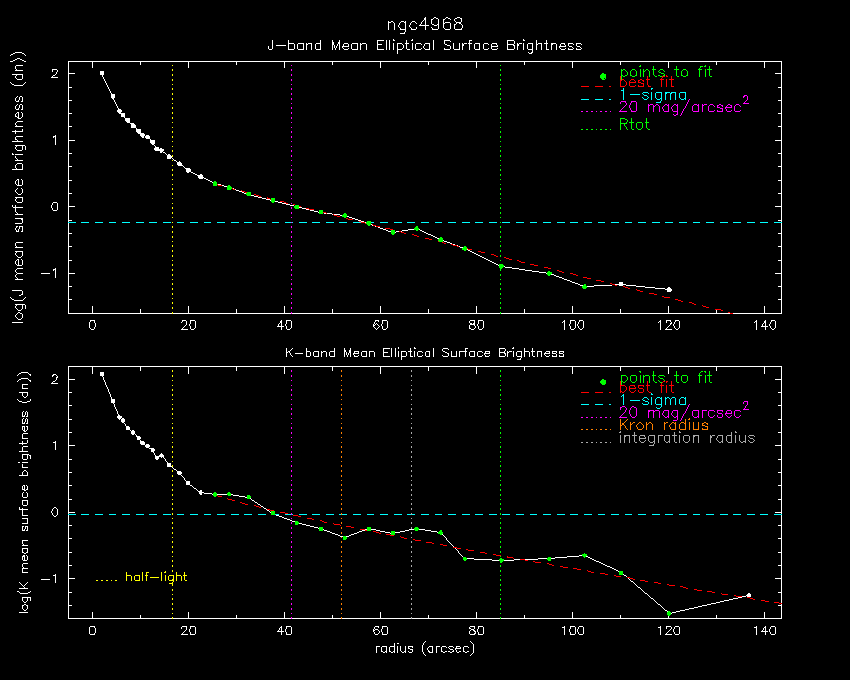This screenshot has height=680, width=850.
Task: Click the final white point in K-band plot
Action: coord(748,595)
